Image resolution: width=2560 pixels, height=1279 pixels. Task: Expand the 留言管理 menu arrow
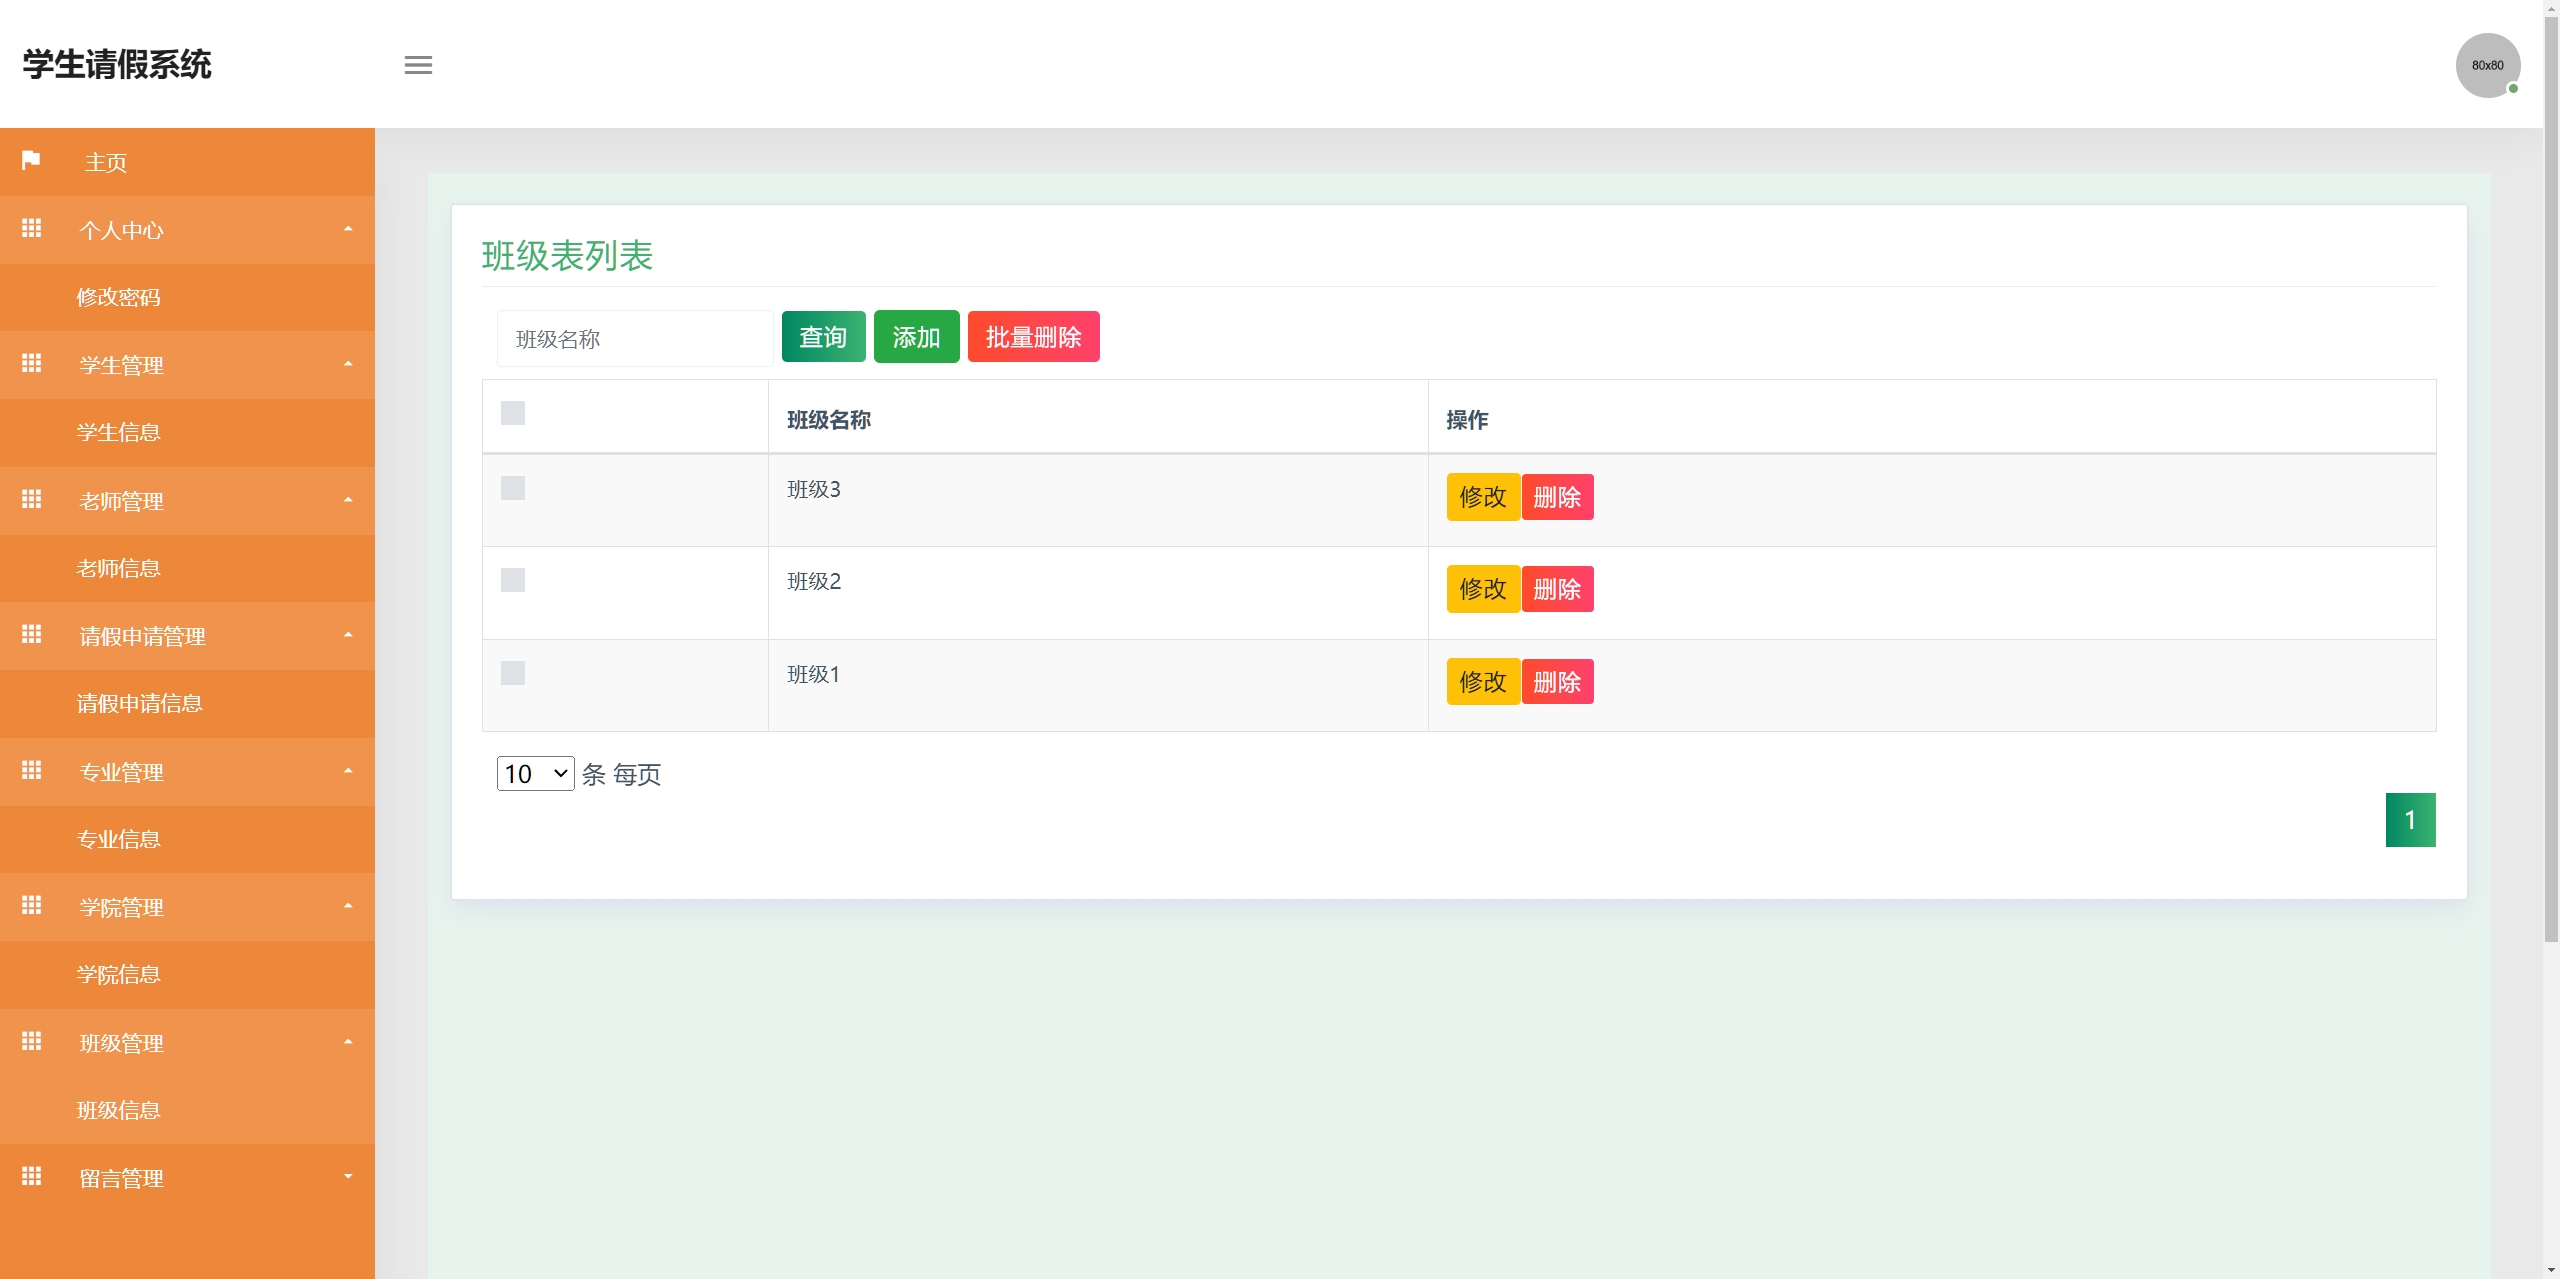348,1177
